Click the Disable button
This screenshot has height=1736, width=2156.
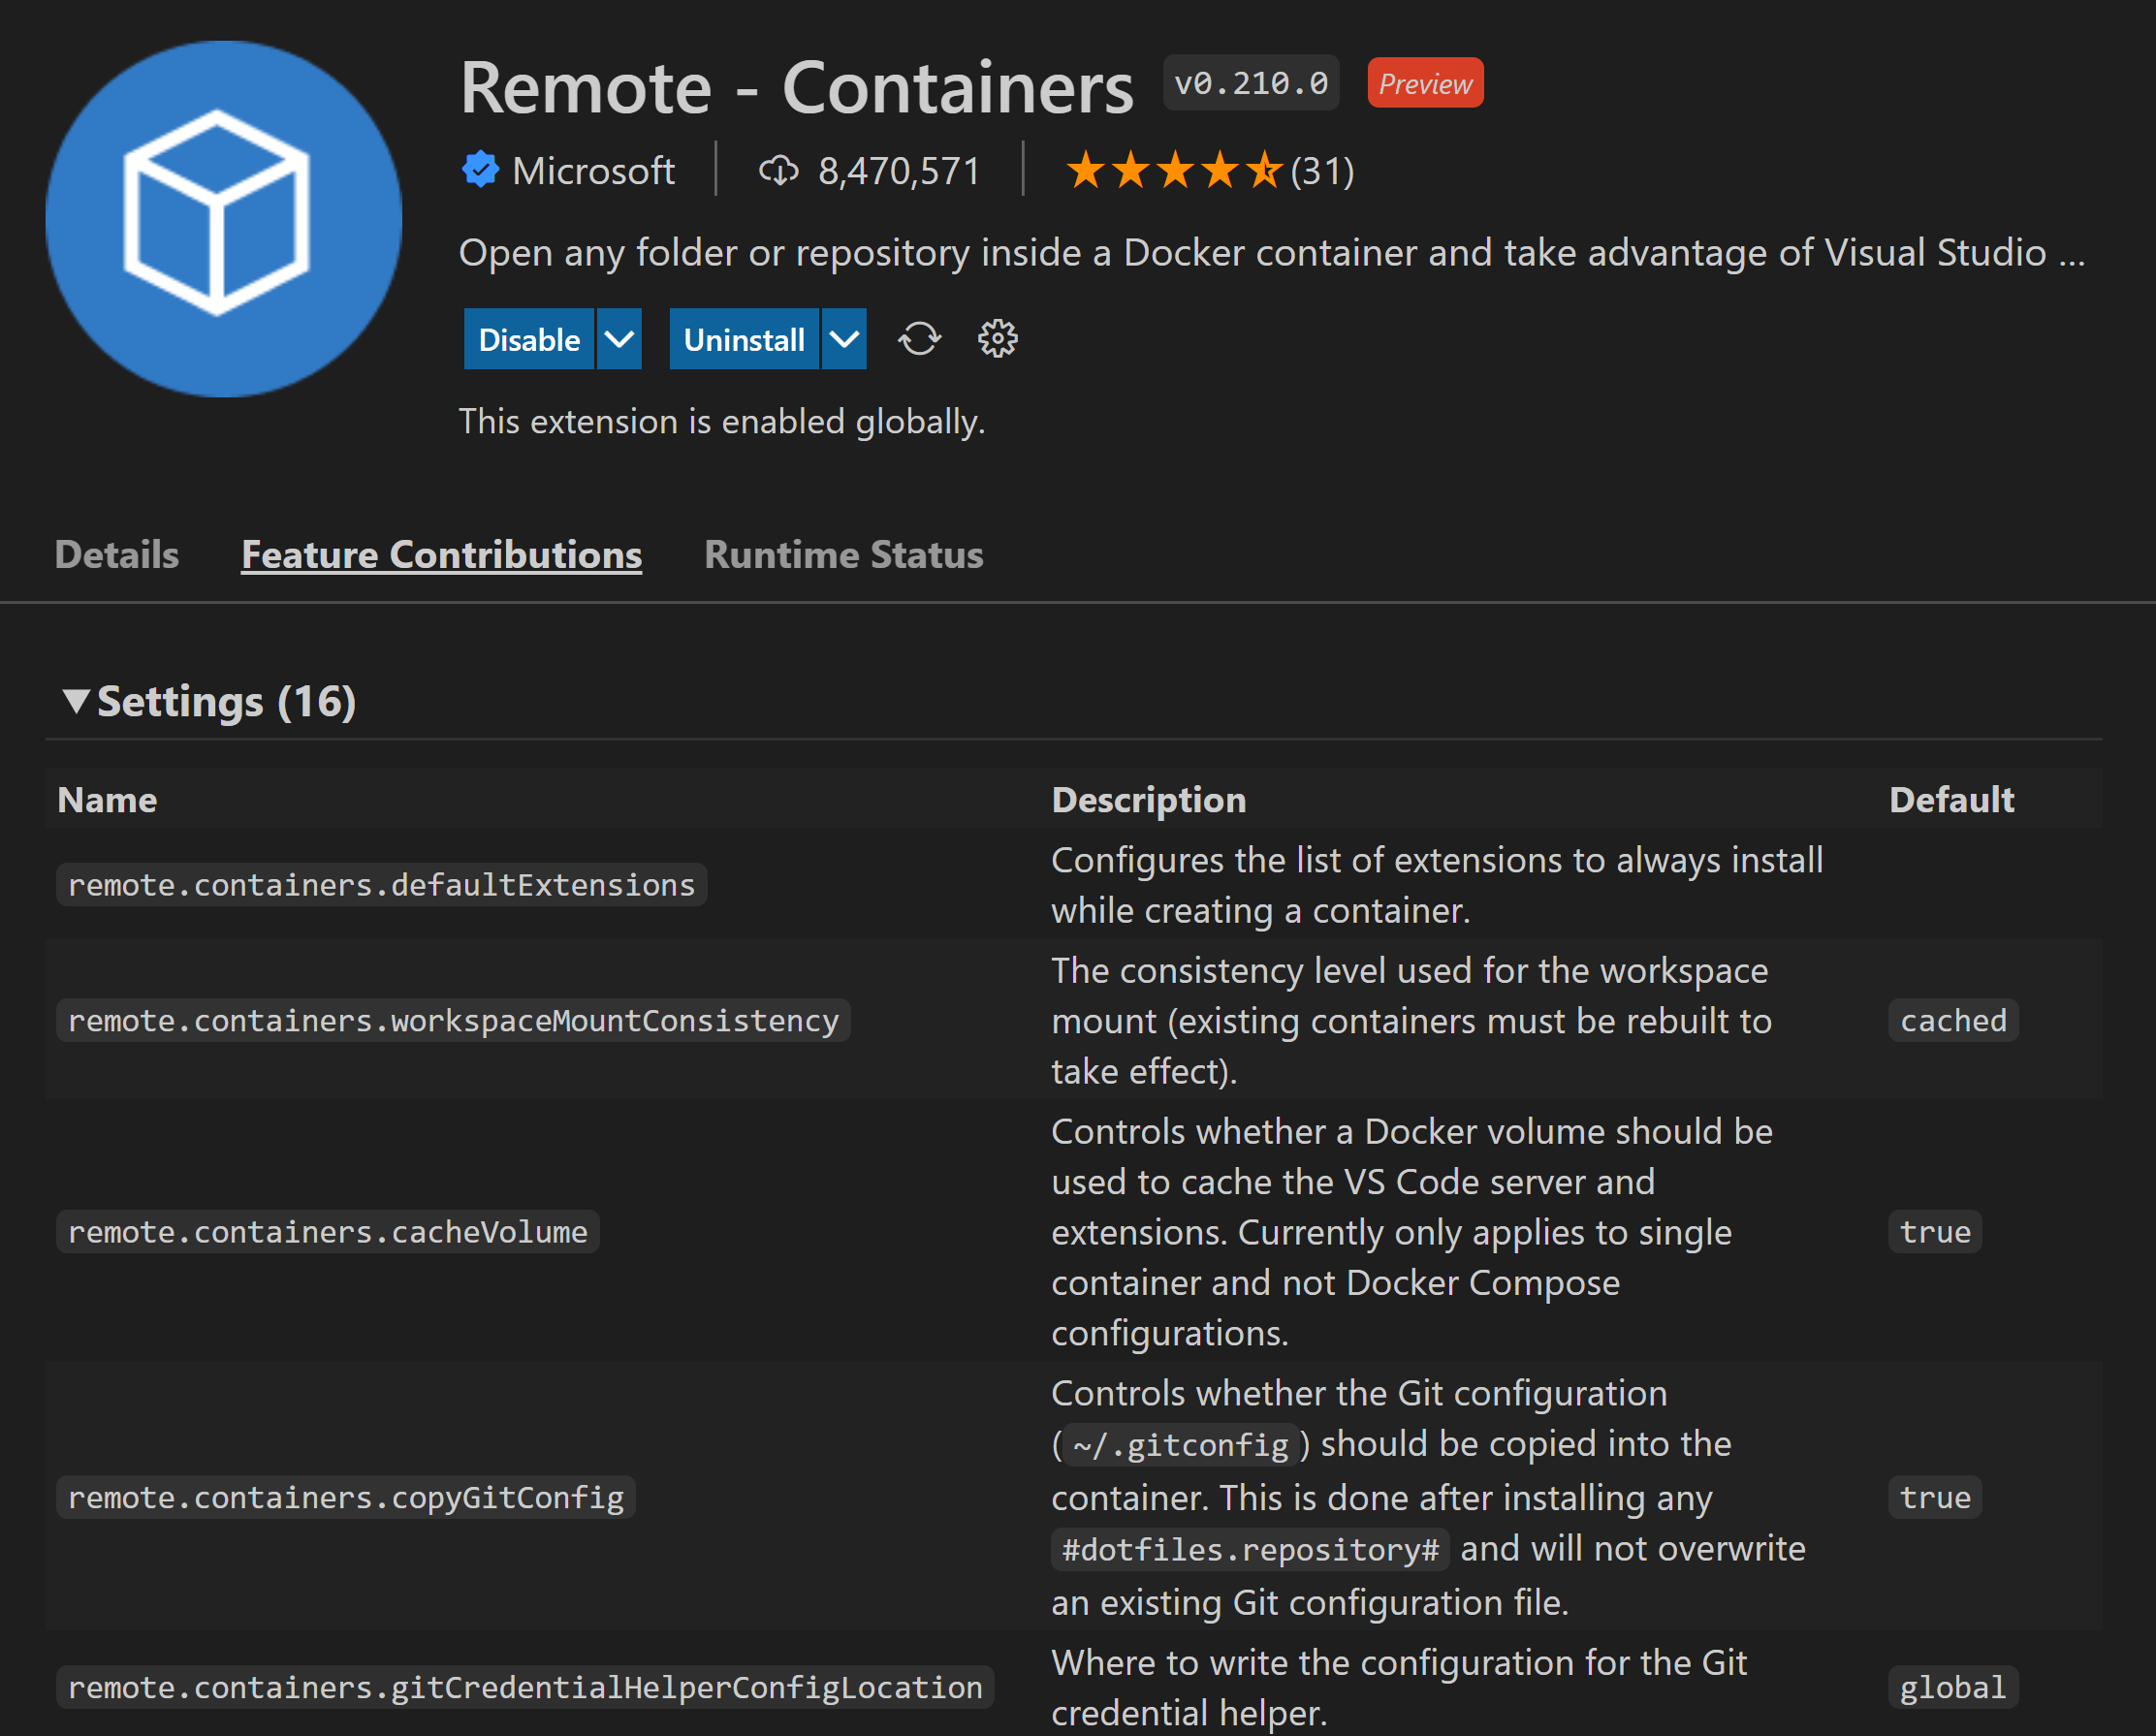pos(529,339)
